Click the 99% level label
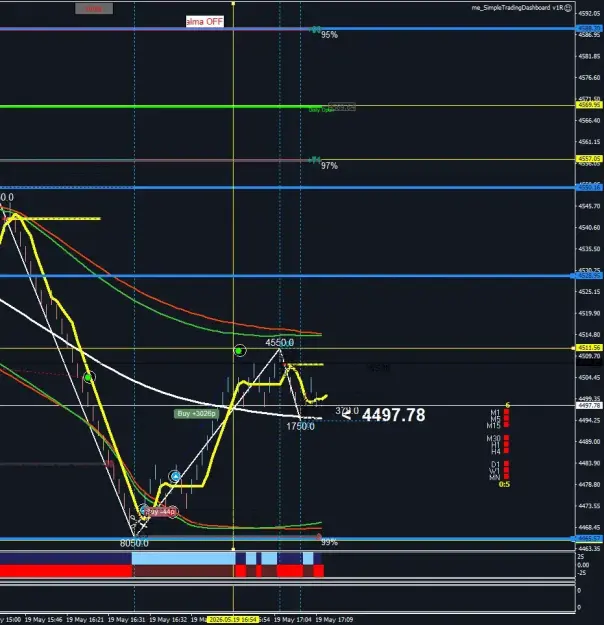 point(329,542)
